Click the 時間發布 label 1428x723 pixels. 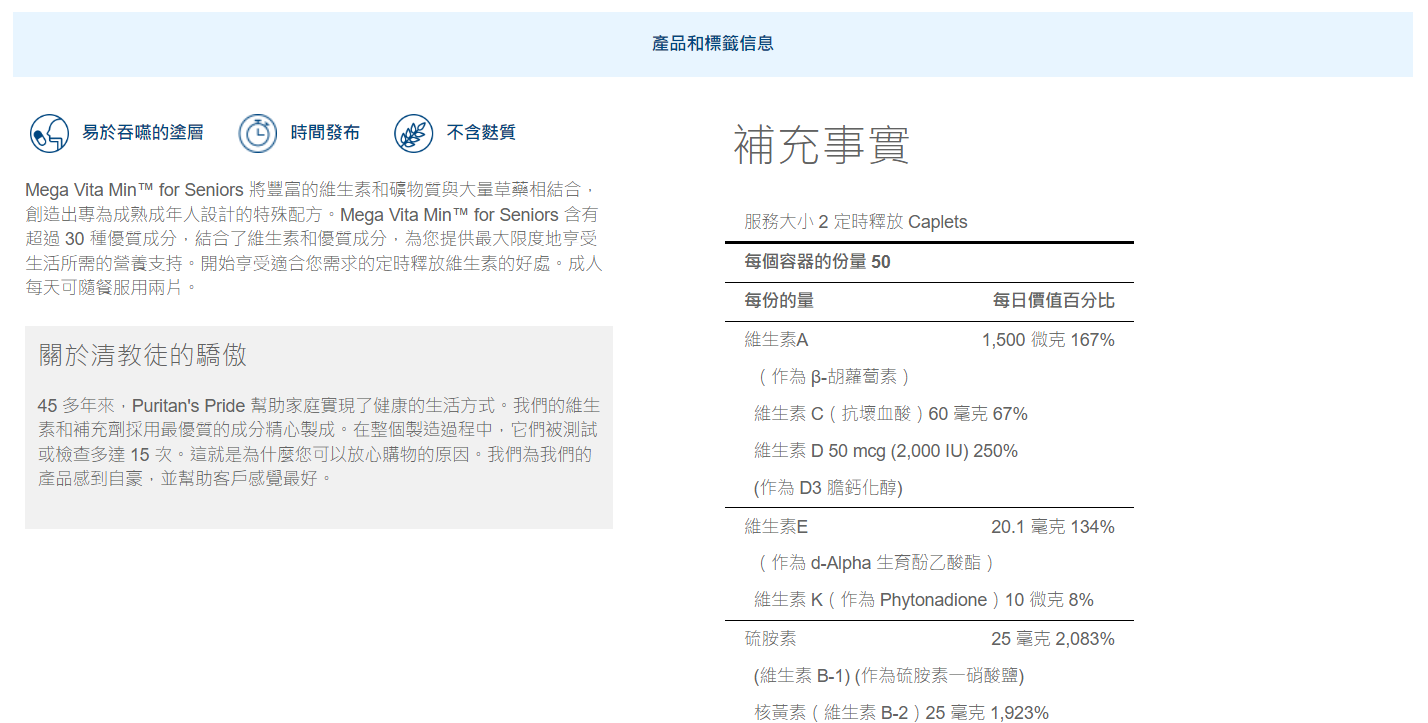point(325,133)
